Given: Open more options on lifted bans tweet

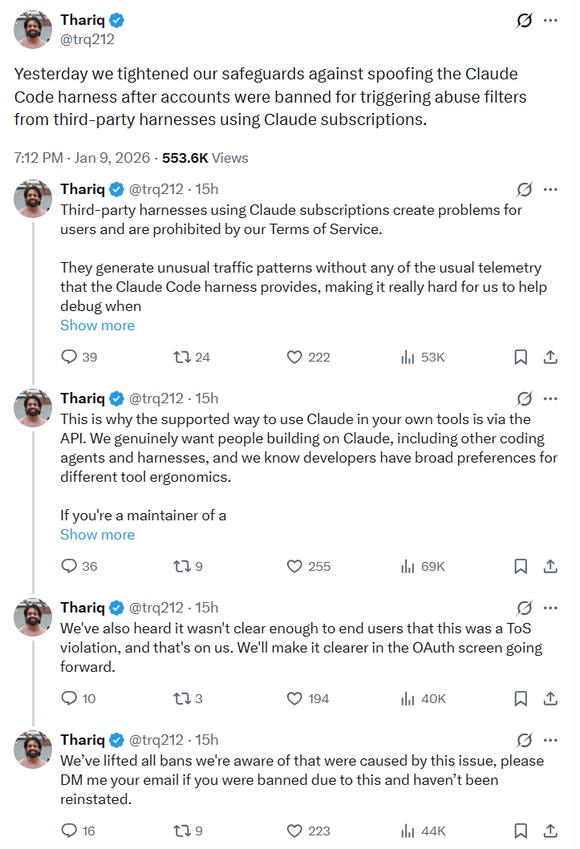Looking at the screenshot, I should 550,740.
